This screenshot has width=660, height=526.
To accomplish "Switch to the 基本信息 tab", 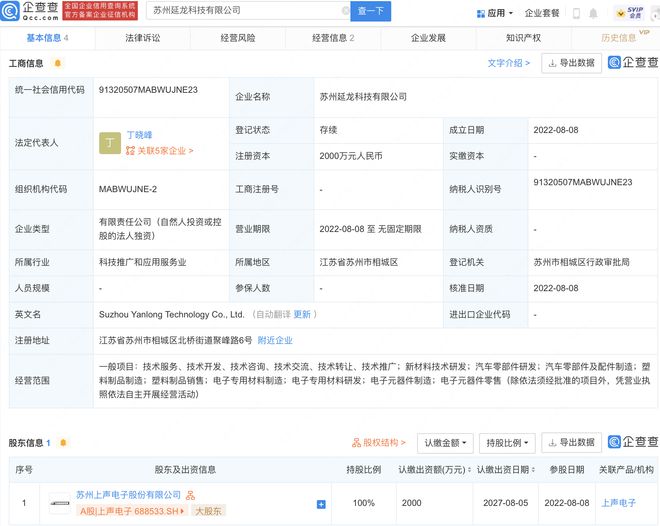I will 48,38.
